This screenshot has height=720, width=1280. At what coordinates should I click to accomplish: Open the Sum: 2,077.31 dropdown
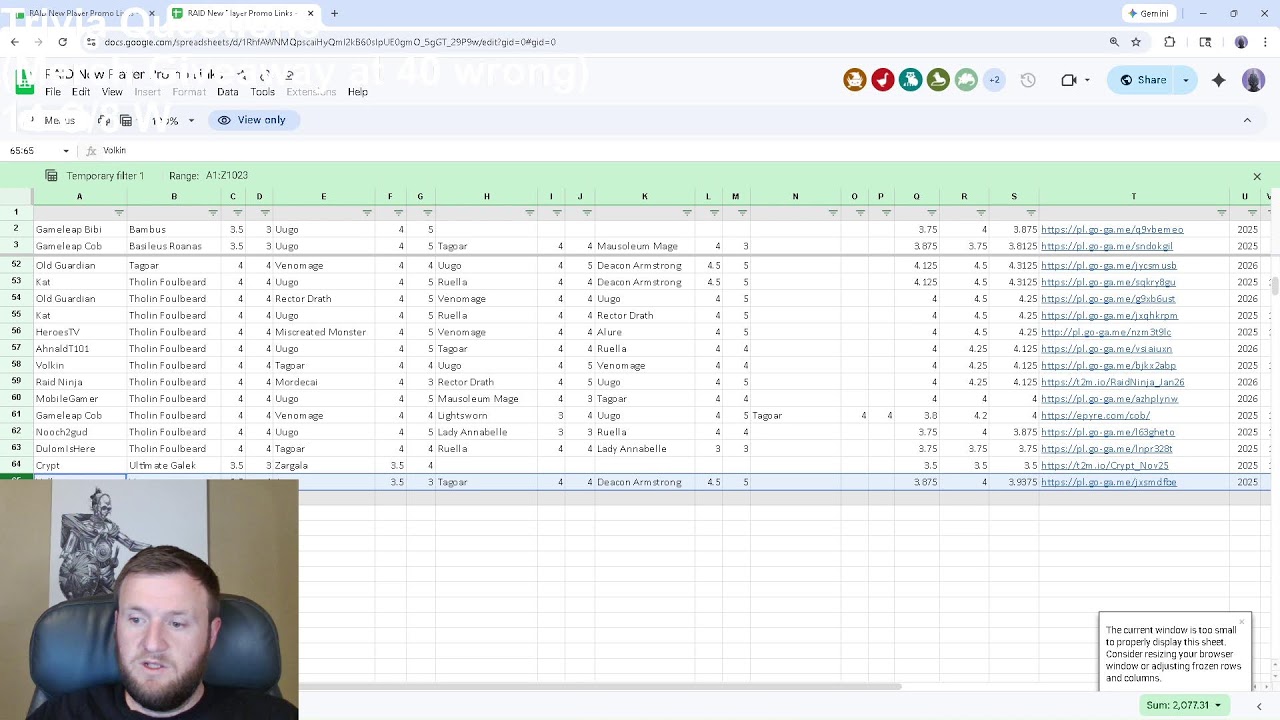[1185, 705]
